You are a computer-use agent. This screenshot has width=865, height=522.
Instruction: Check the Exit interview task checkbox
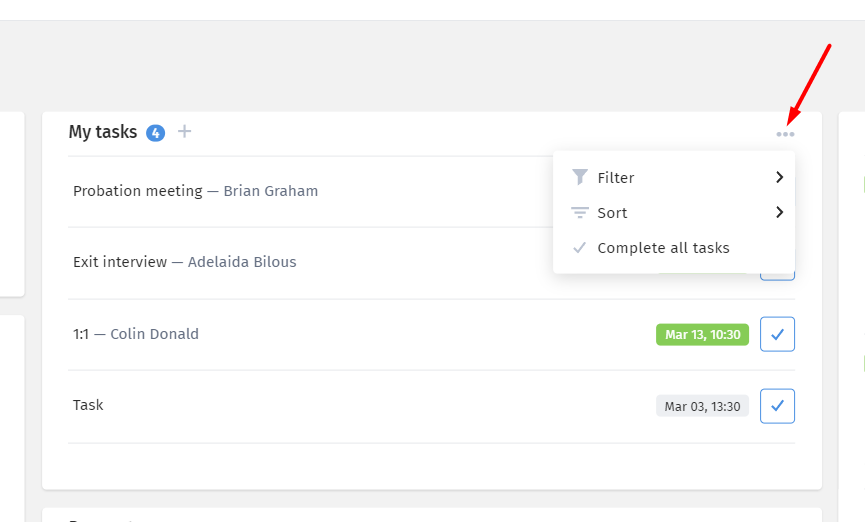pos(777,276)
